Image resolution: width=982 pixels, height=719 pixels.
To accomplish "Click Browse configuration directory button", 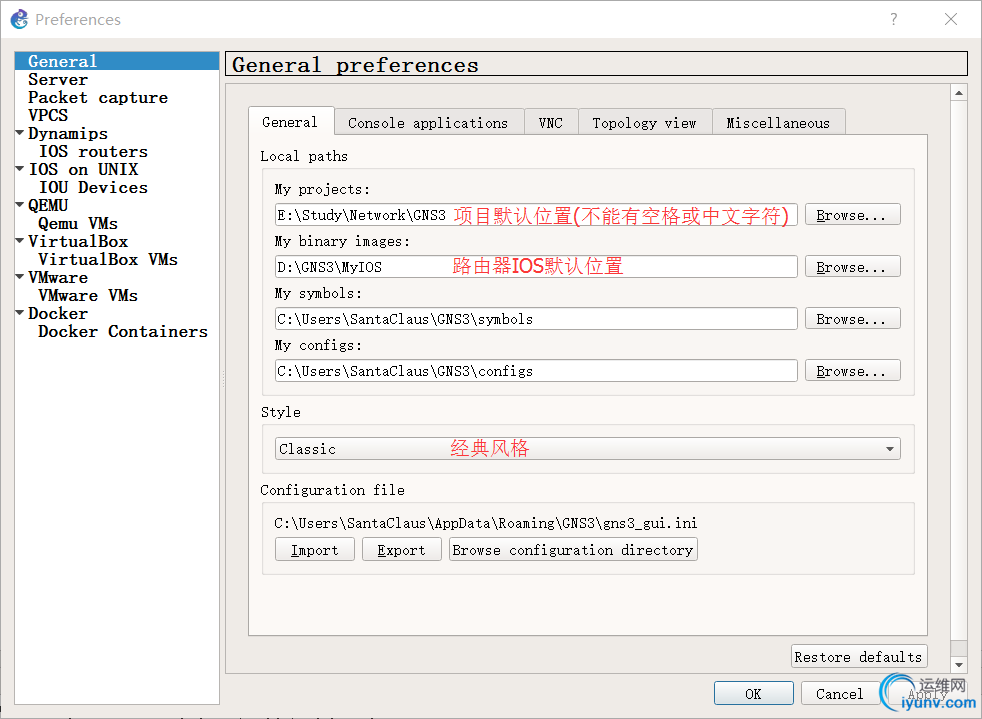I will (573, 550).
